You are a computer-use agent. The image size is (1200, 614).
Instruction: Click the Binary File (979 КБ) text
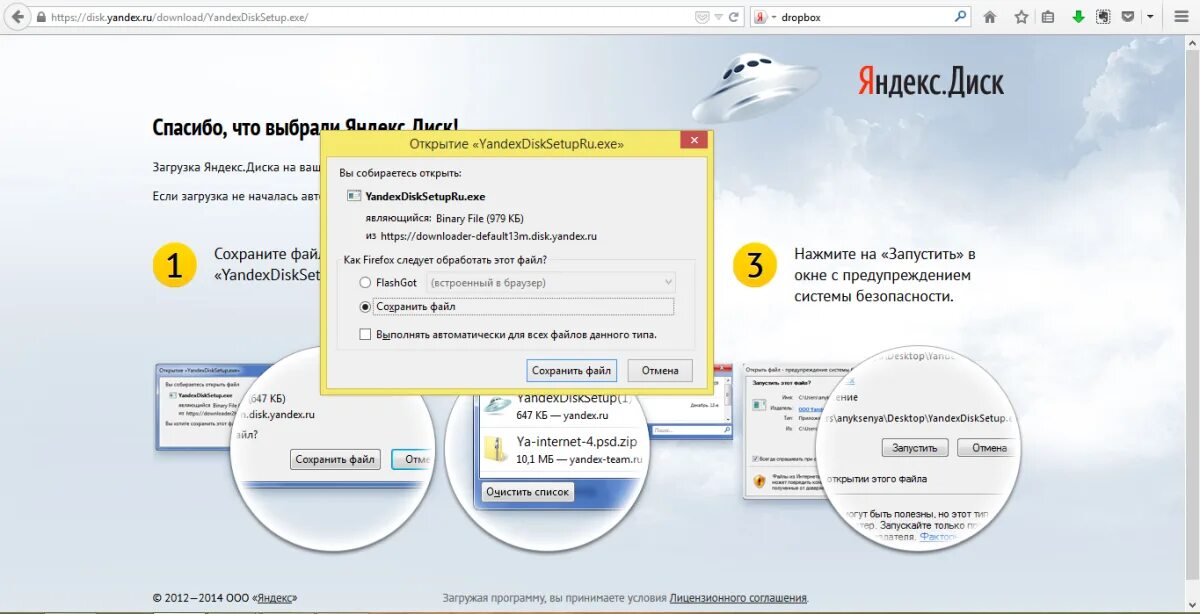coord(480,218)
